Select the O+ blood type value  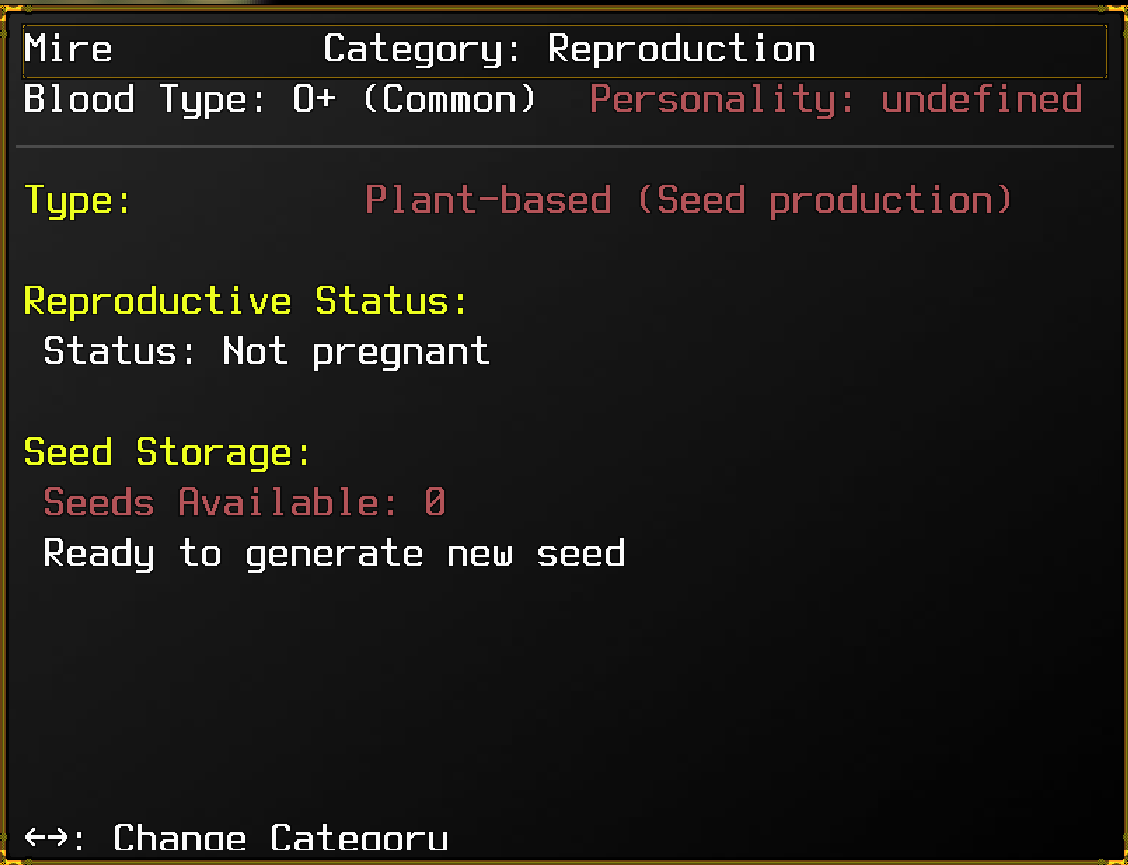tap(314, 99)
